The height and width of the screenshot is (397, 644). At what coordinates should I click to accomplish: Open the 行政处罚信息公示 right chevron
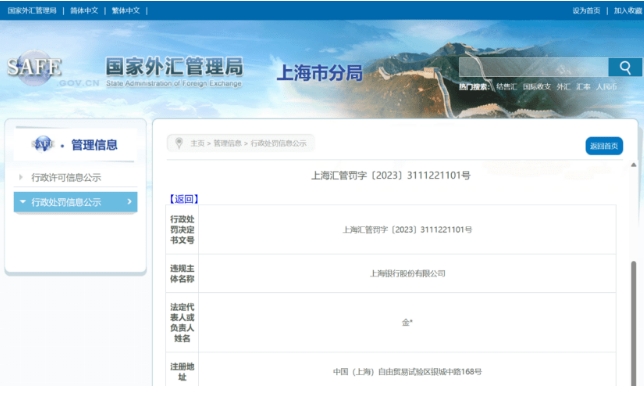pos(129,202)
